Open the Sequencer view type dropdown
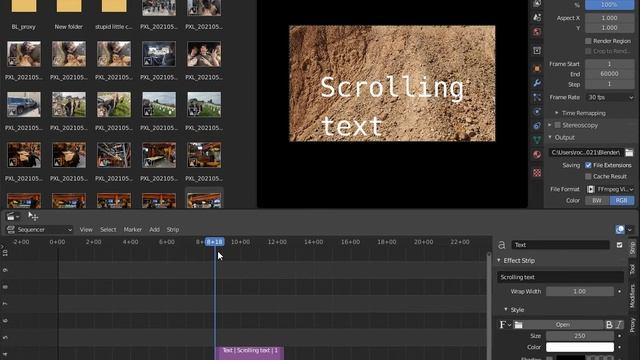The width and height of the screenshot is (640, 360). 40,230
